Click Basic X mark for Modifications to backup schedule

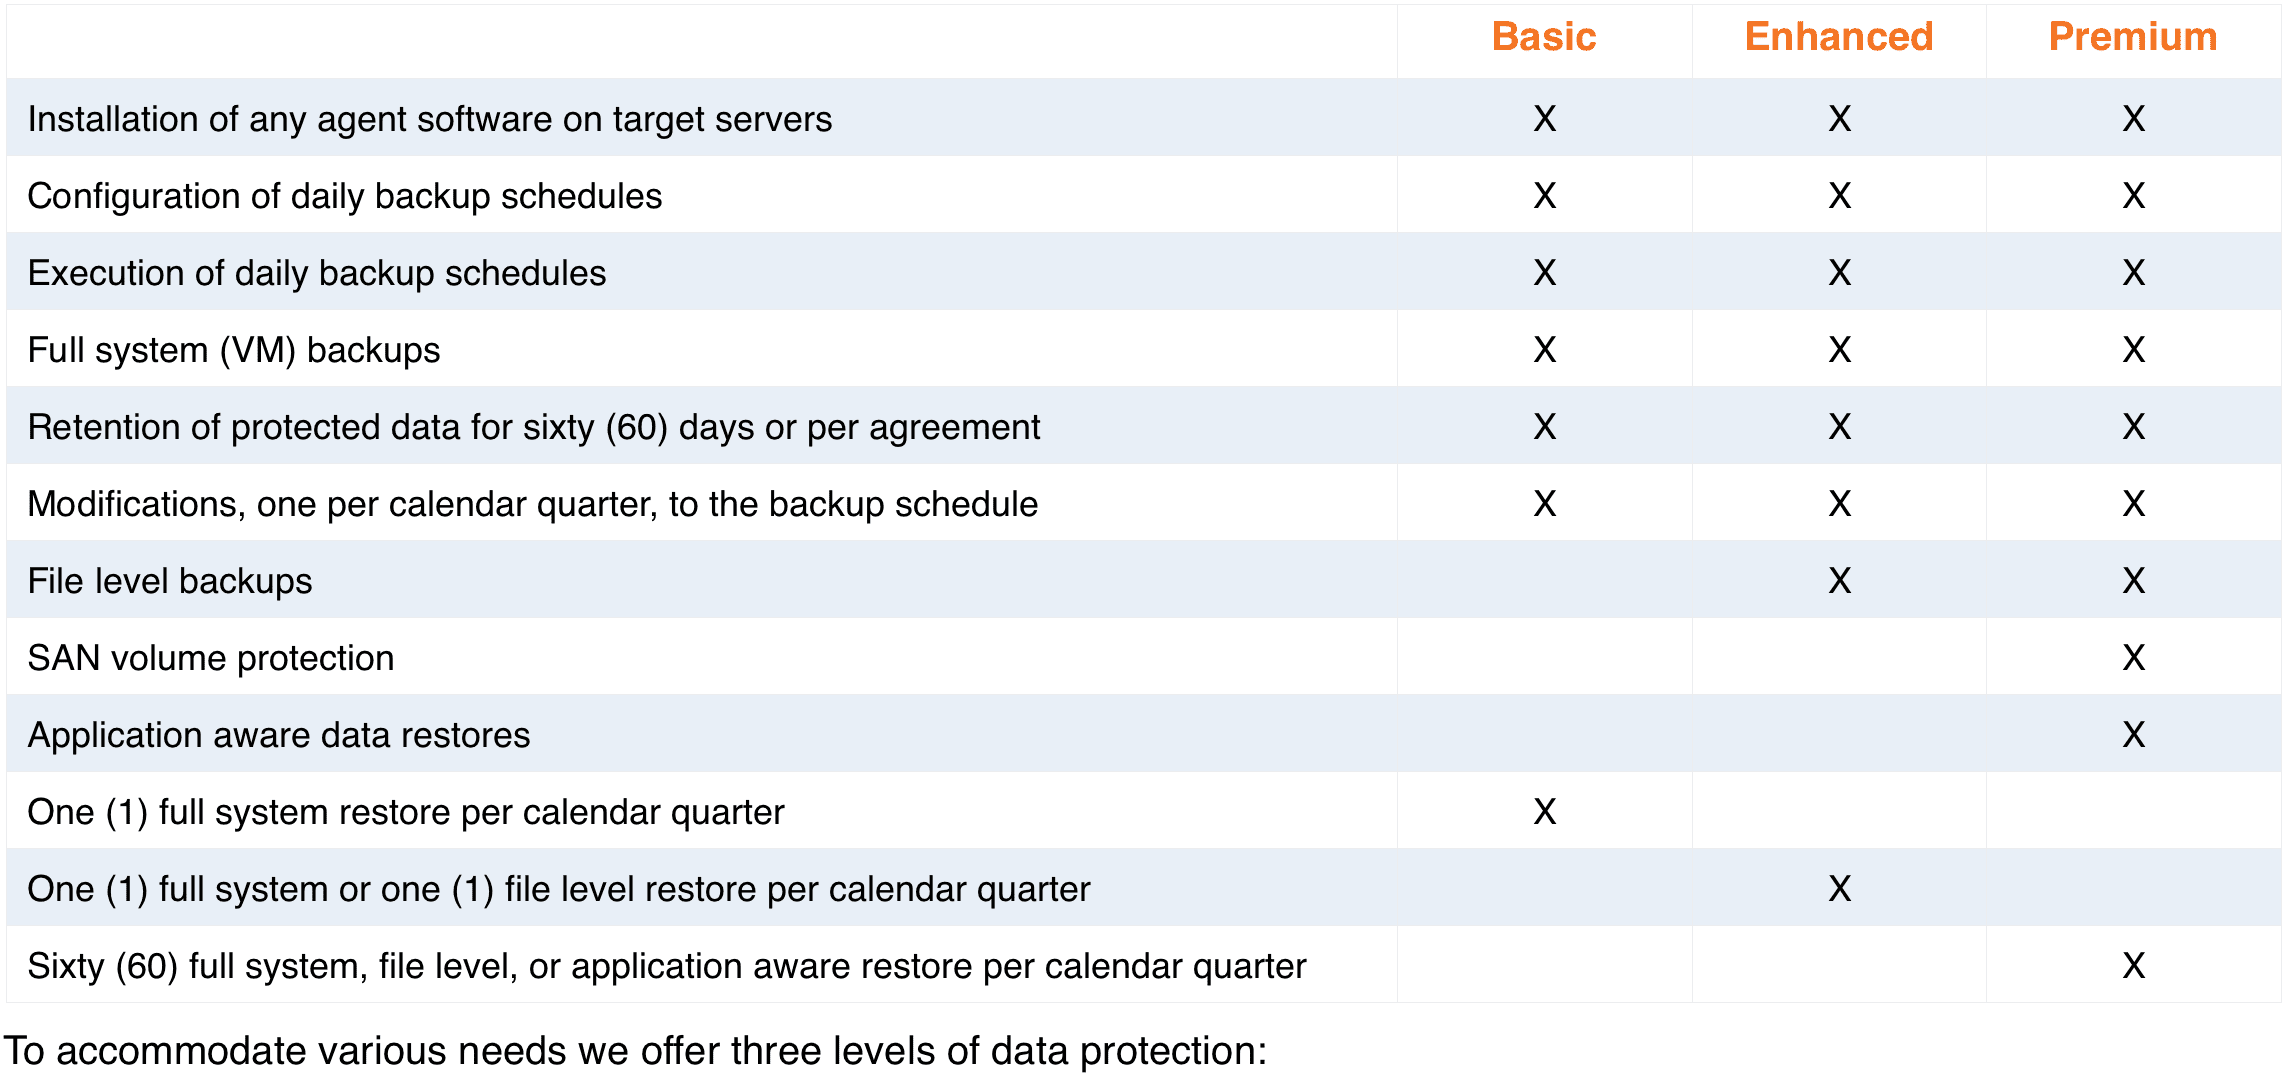pyautogui.click(x=1545, y=503)
